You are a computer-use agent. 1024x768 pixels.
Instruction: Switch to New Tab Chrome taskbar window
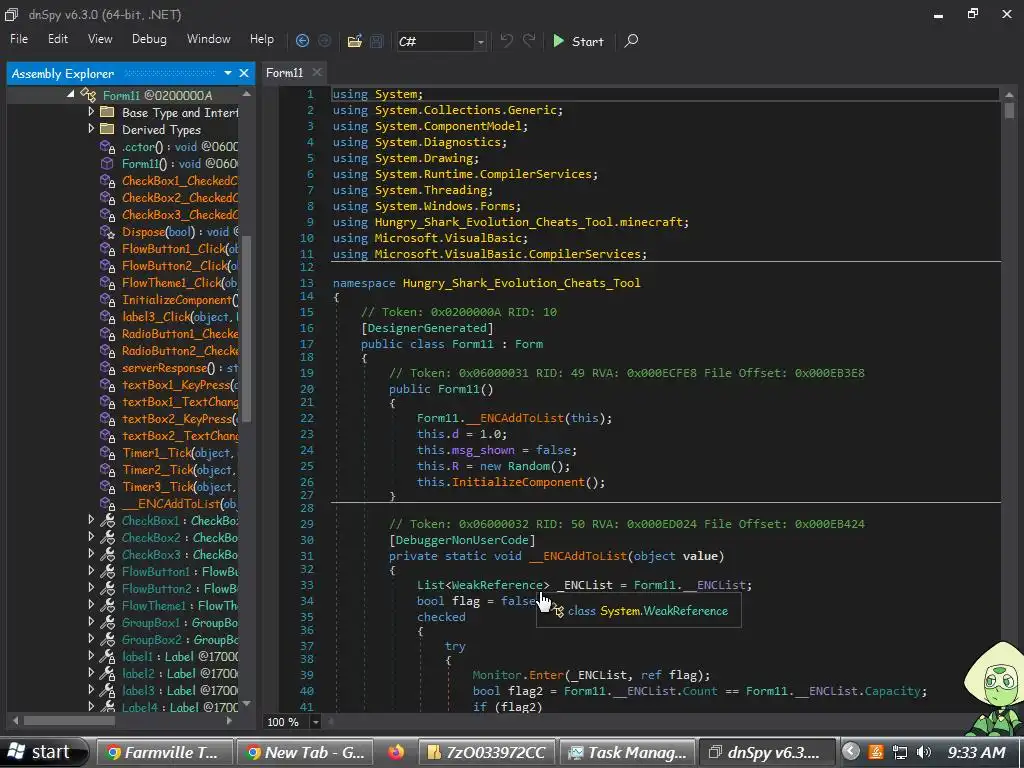305,752
